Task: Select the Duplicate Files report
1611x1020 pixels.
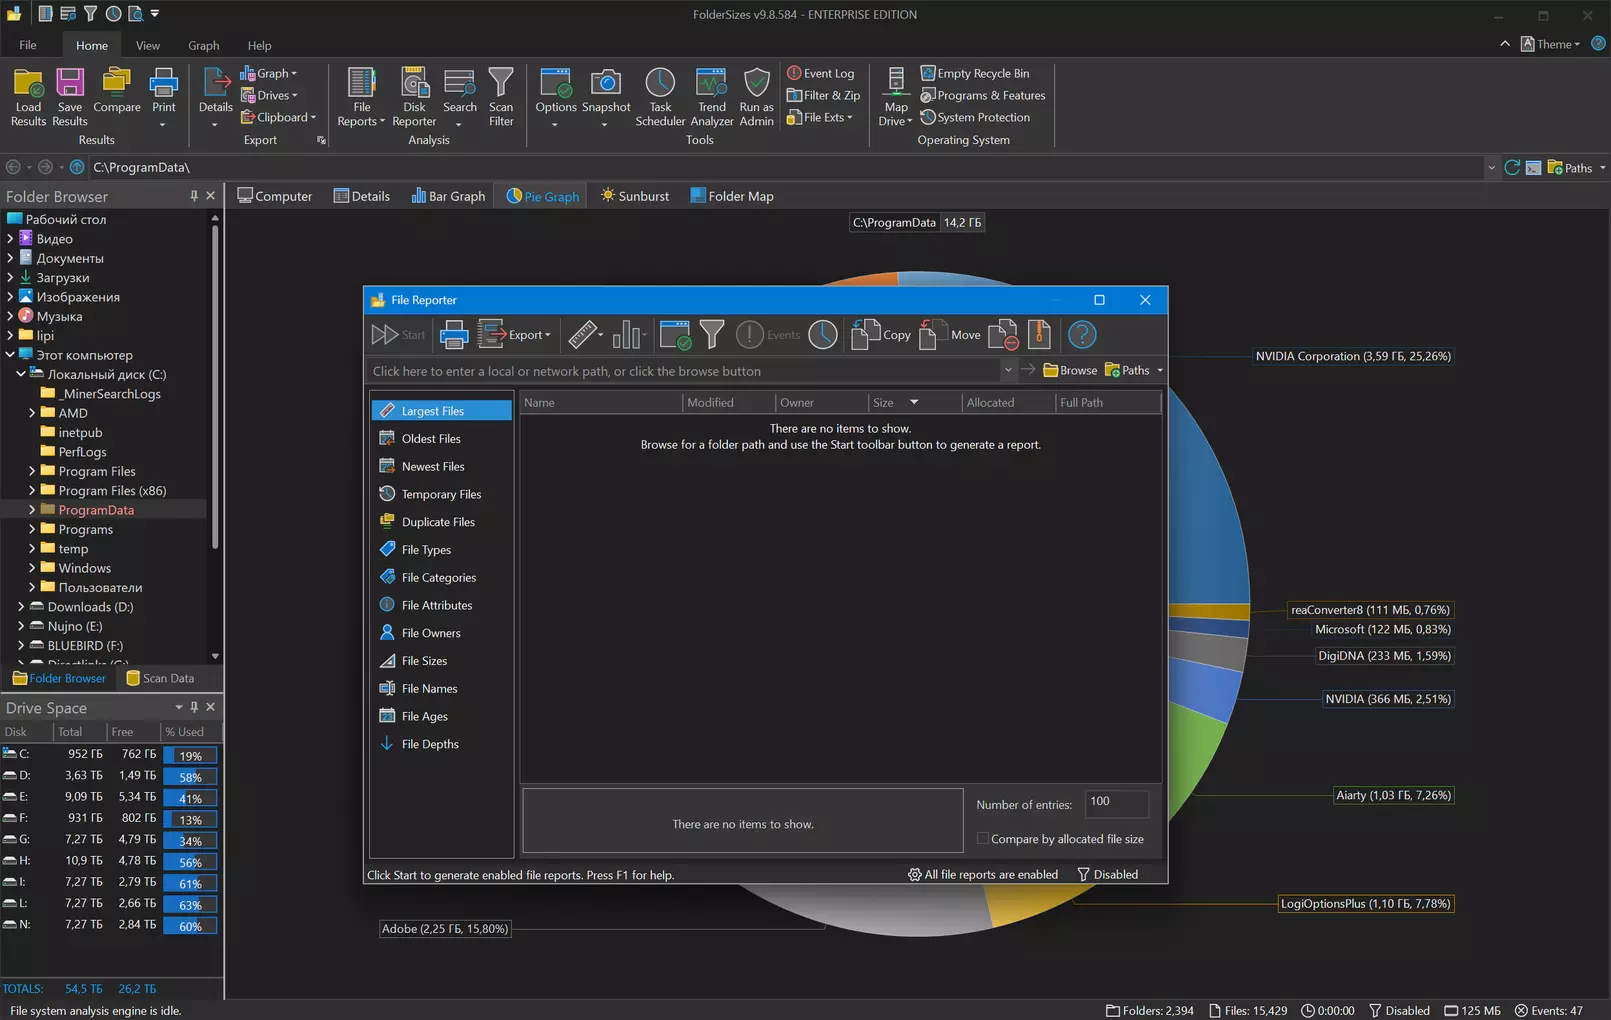Action: point(438,522)
